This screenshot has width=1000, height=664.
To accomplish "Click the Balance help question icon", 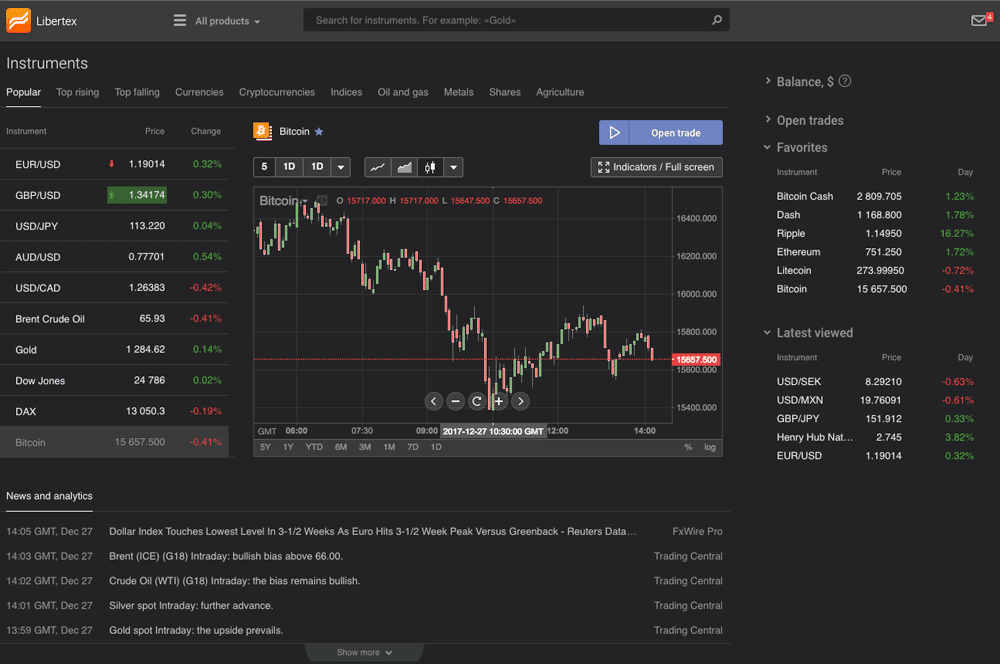I will tap(844, 81).
